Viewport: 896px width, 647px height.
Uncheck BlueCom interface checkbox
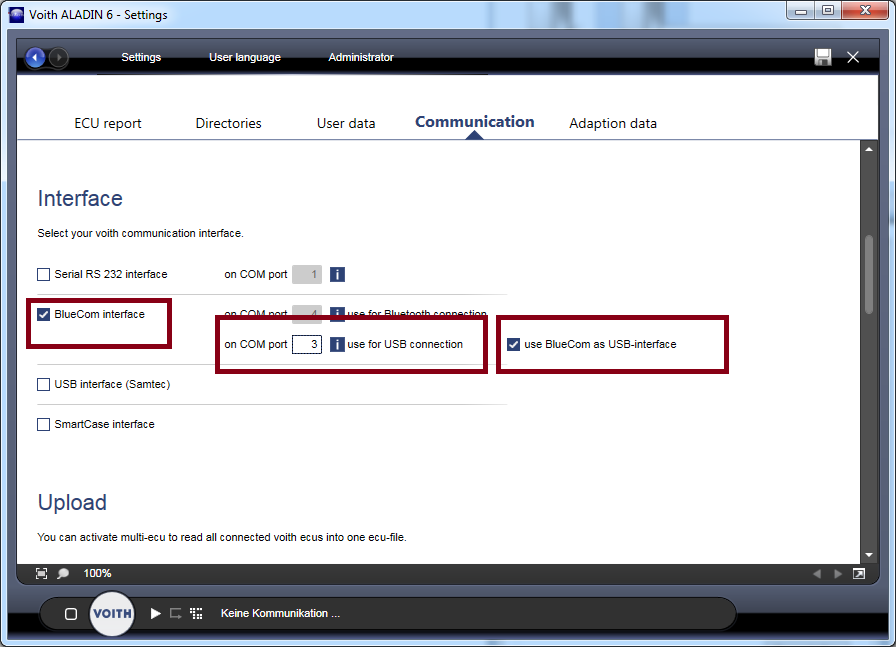pyautogui.click(x=43, y=314)
